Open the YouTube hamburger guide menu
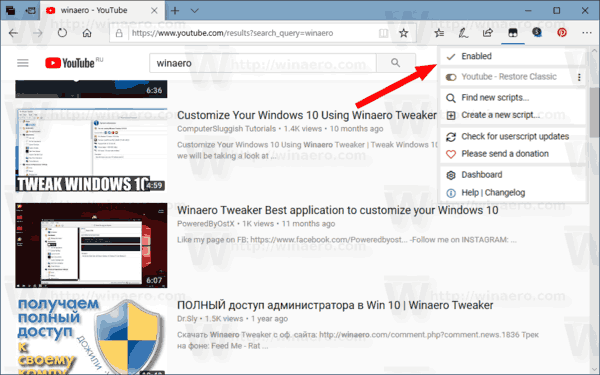Image resolution: width=600 pixels, height=375 pixels. point(23,63)
